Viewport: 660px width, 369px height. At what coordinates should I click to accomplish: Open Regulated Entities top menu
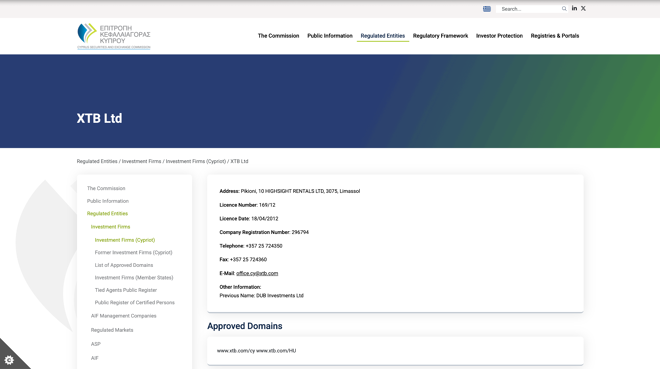[383, 36]
